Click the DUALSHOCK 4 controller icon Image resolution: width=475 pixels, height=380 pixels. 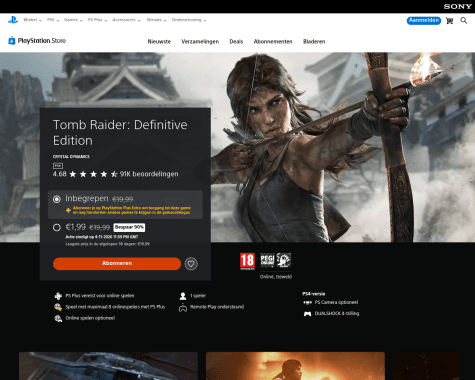[x=307, y=314]
